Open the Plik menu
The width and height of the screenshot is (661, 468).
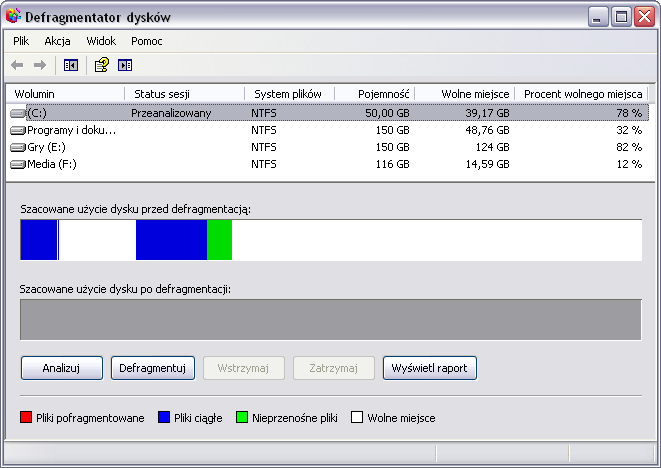[x=21, y=41]
